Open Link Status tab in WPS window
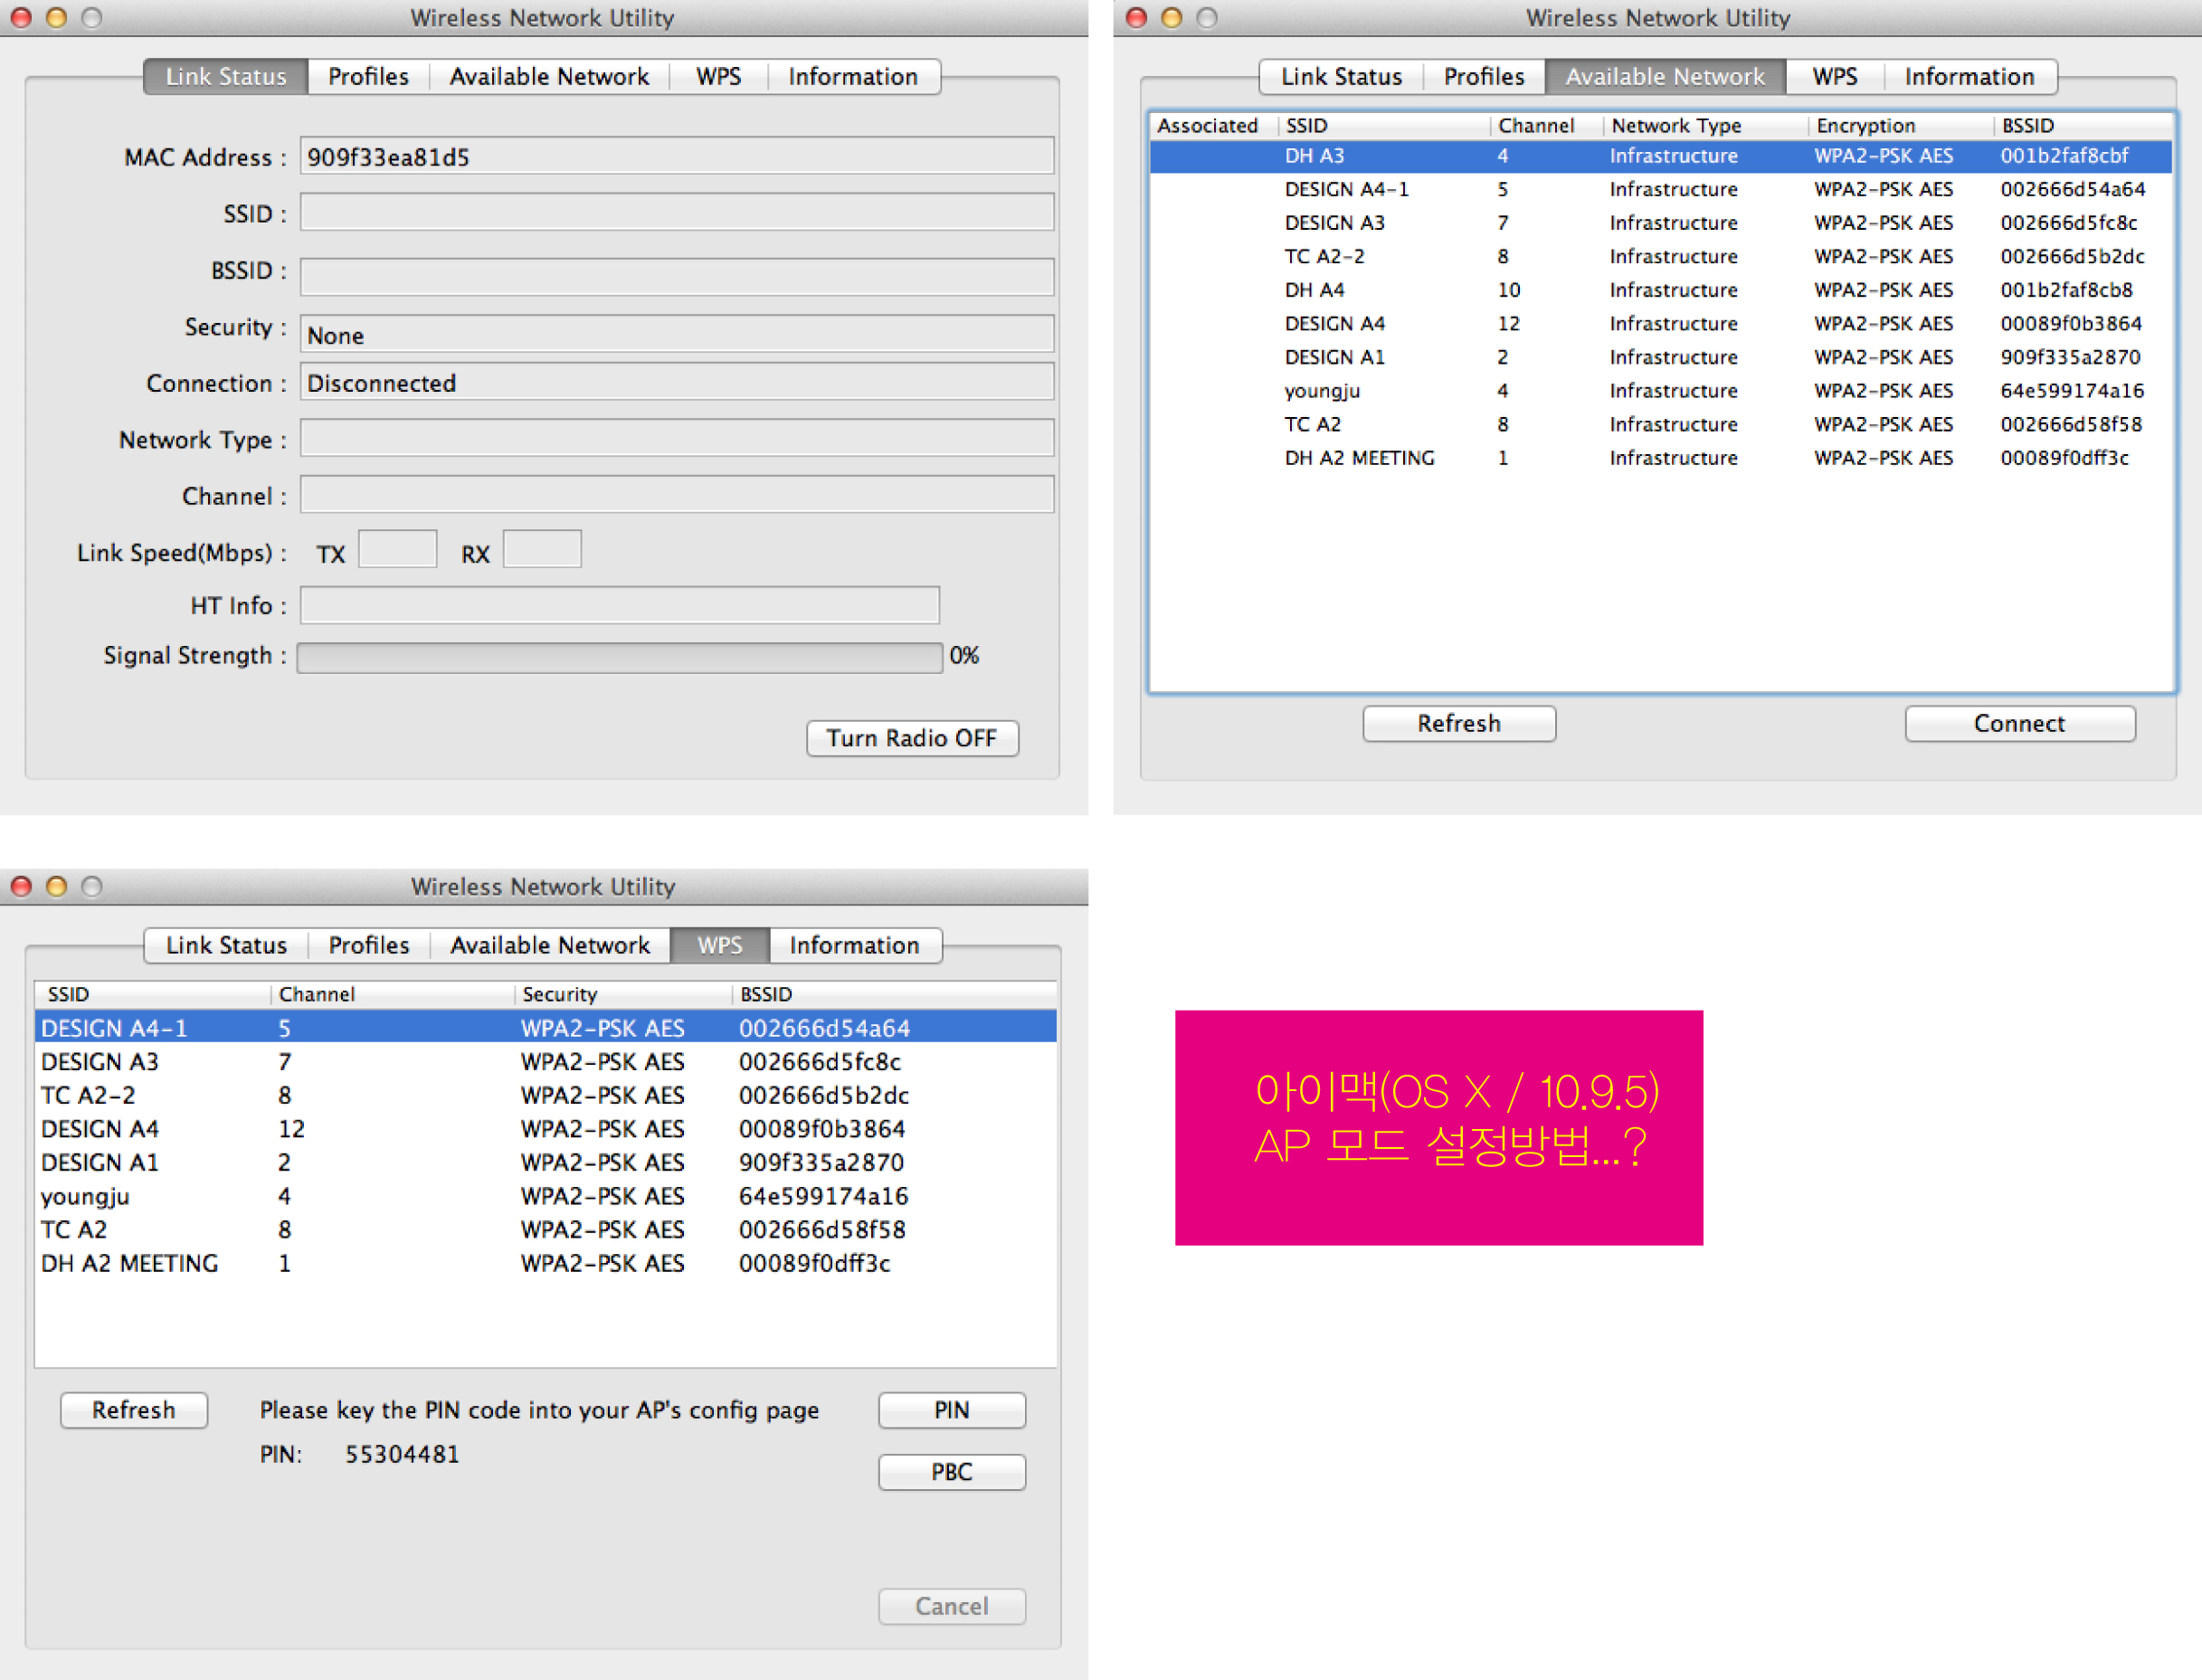The image size is (2202, 1680). [x=226, y=945]
